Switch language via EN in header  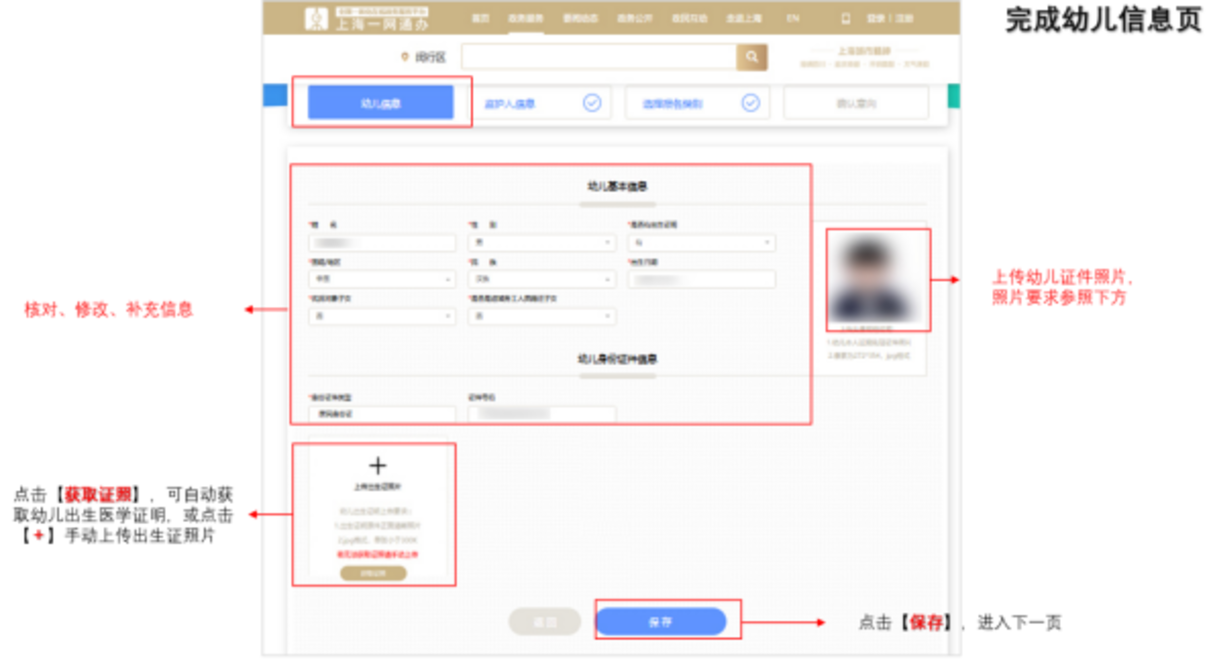tap(793, 19)
